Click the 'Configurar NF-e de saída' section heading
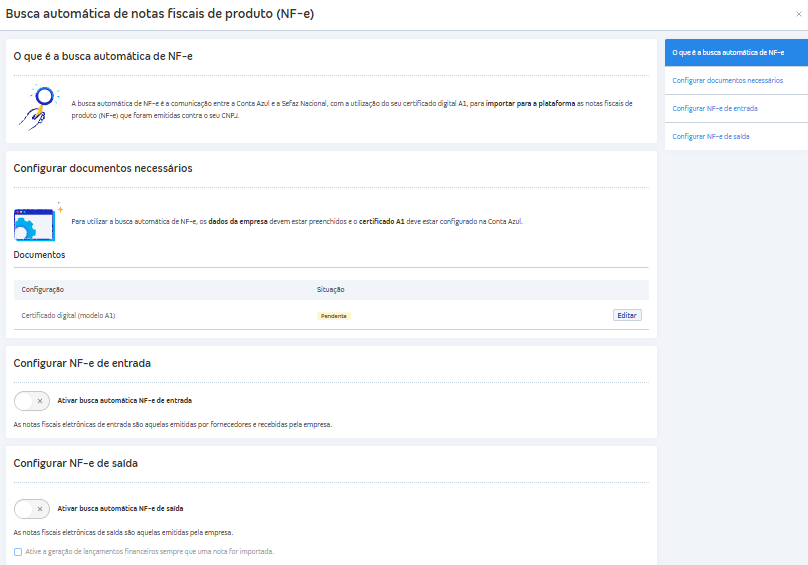 75,463
